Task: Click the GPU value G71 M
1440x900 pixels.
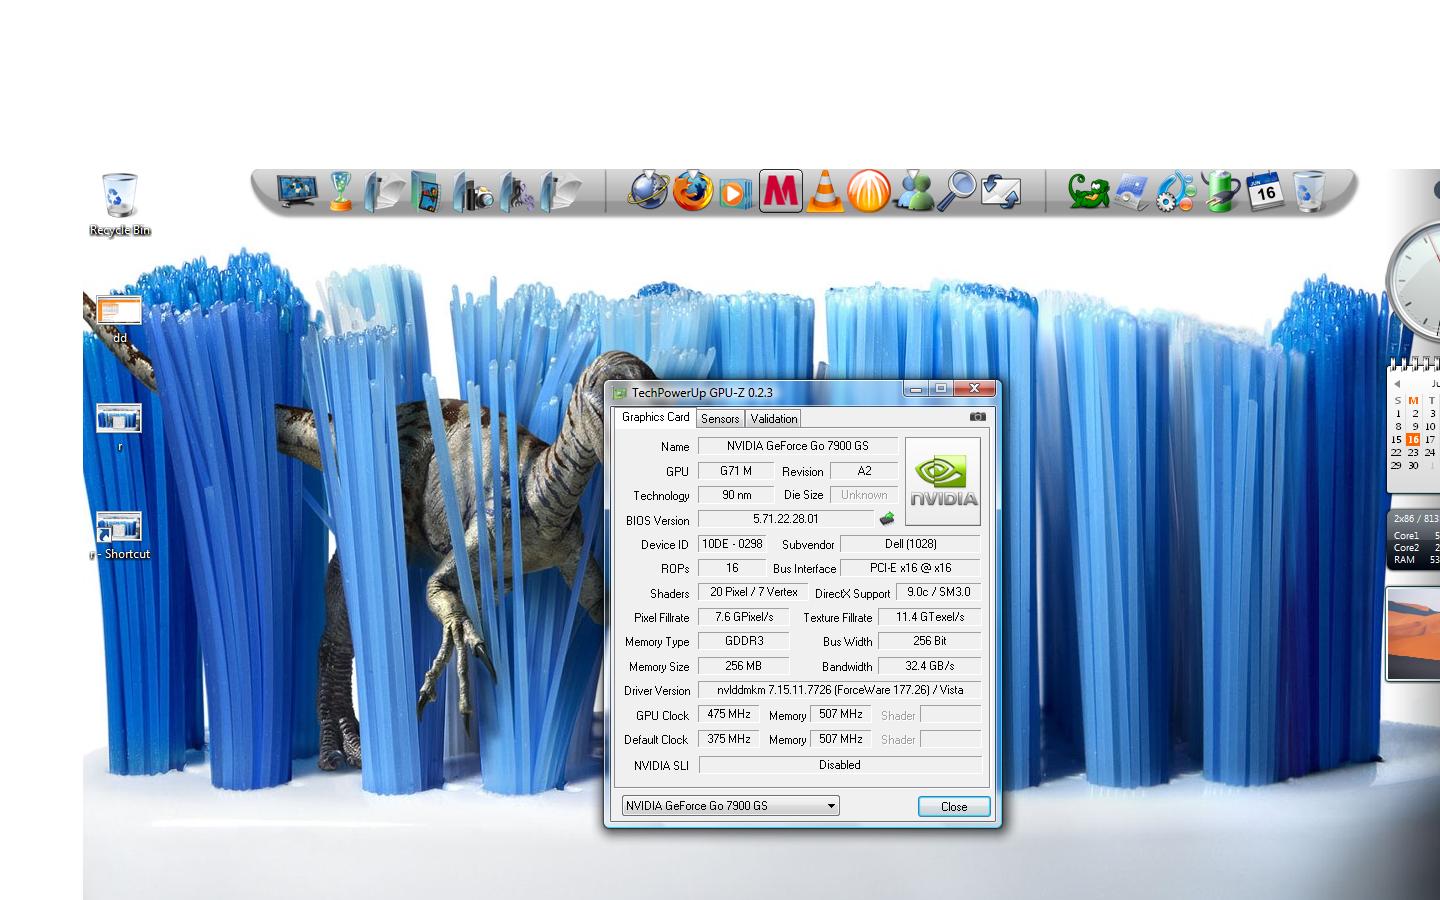Action: (736, 471)
